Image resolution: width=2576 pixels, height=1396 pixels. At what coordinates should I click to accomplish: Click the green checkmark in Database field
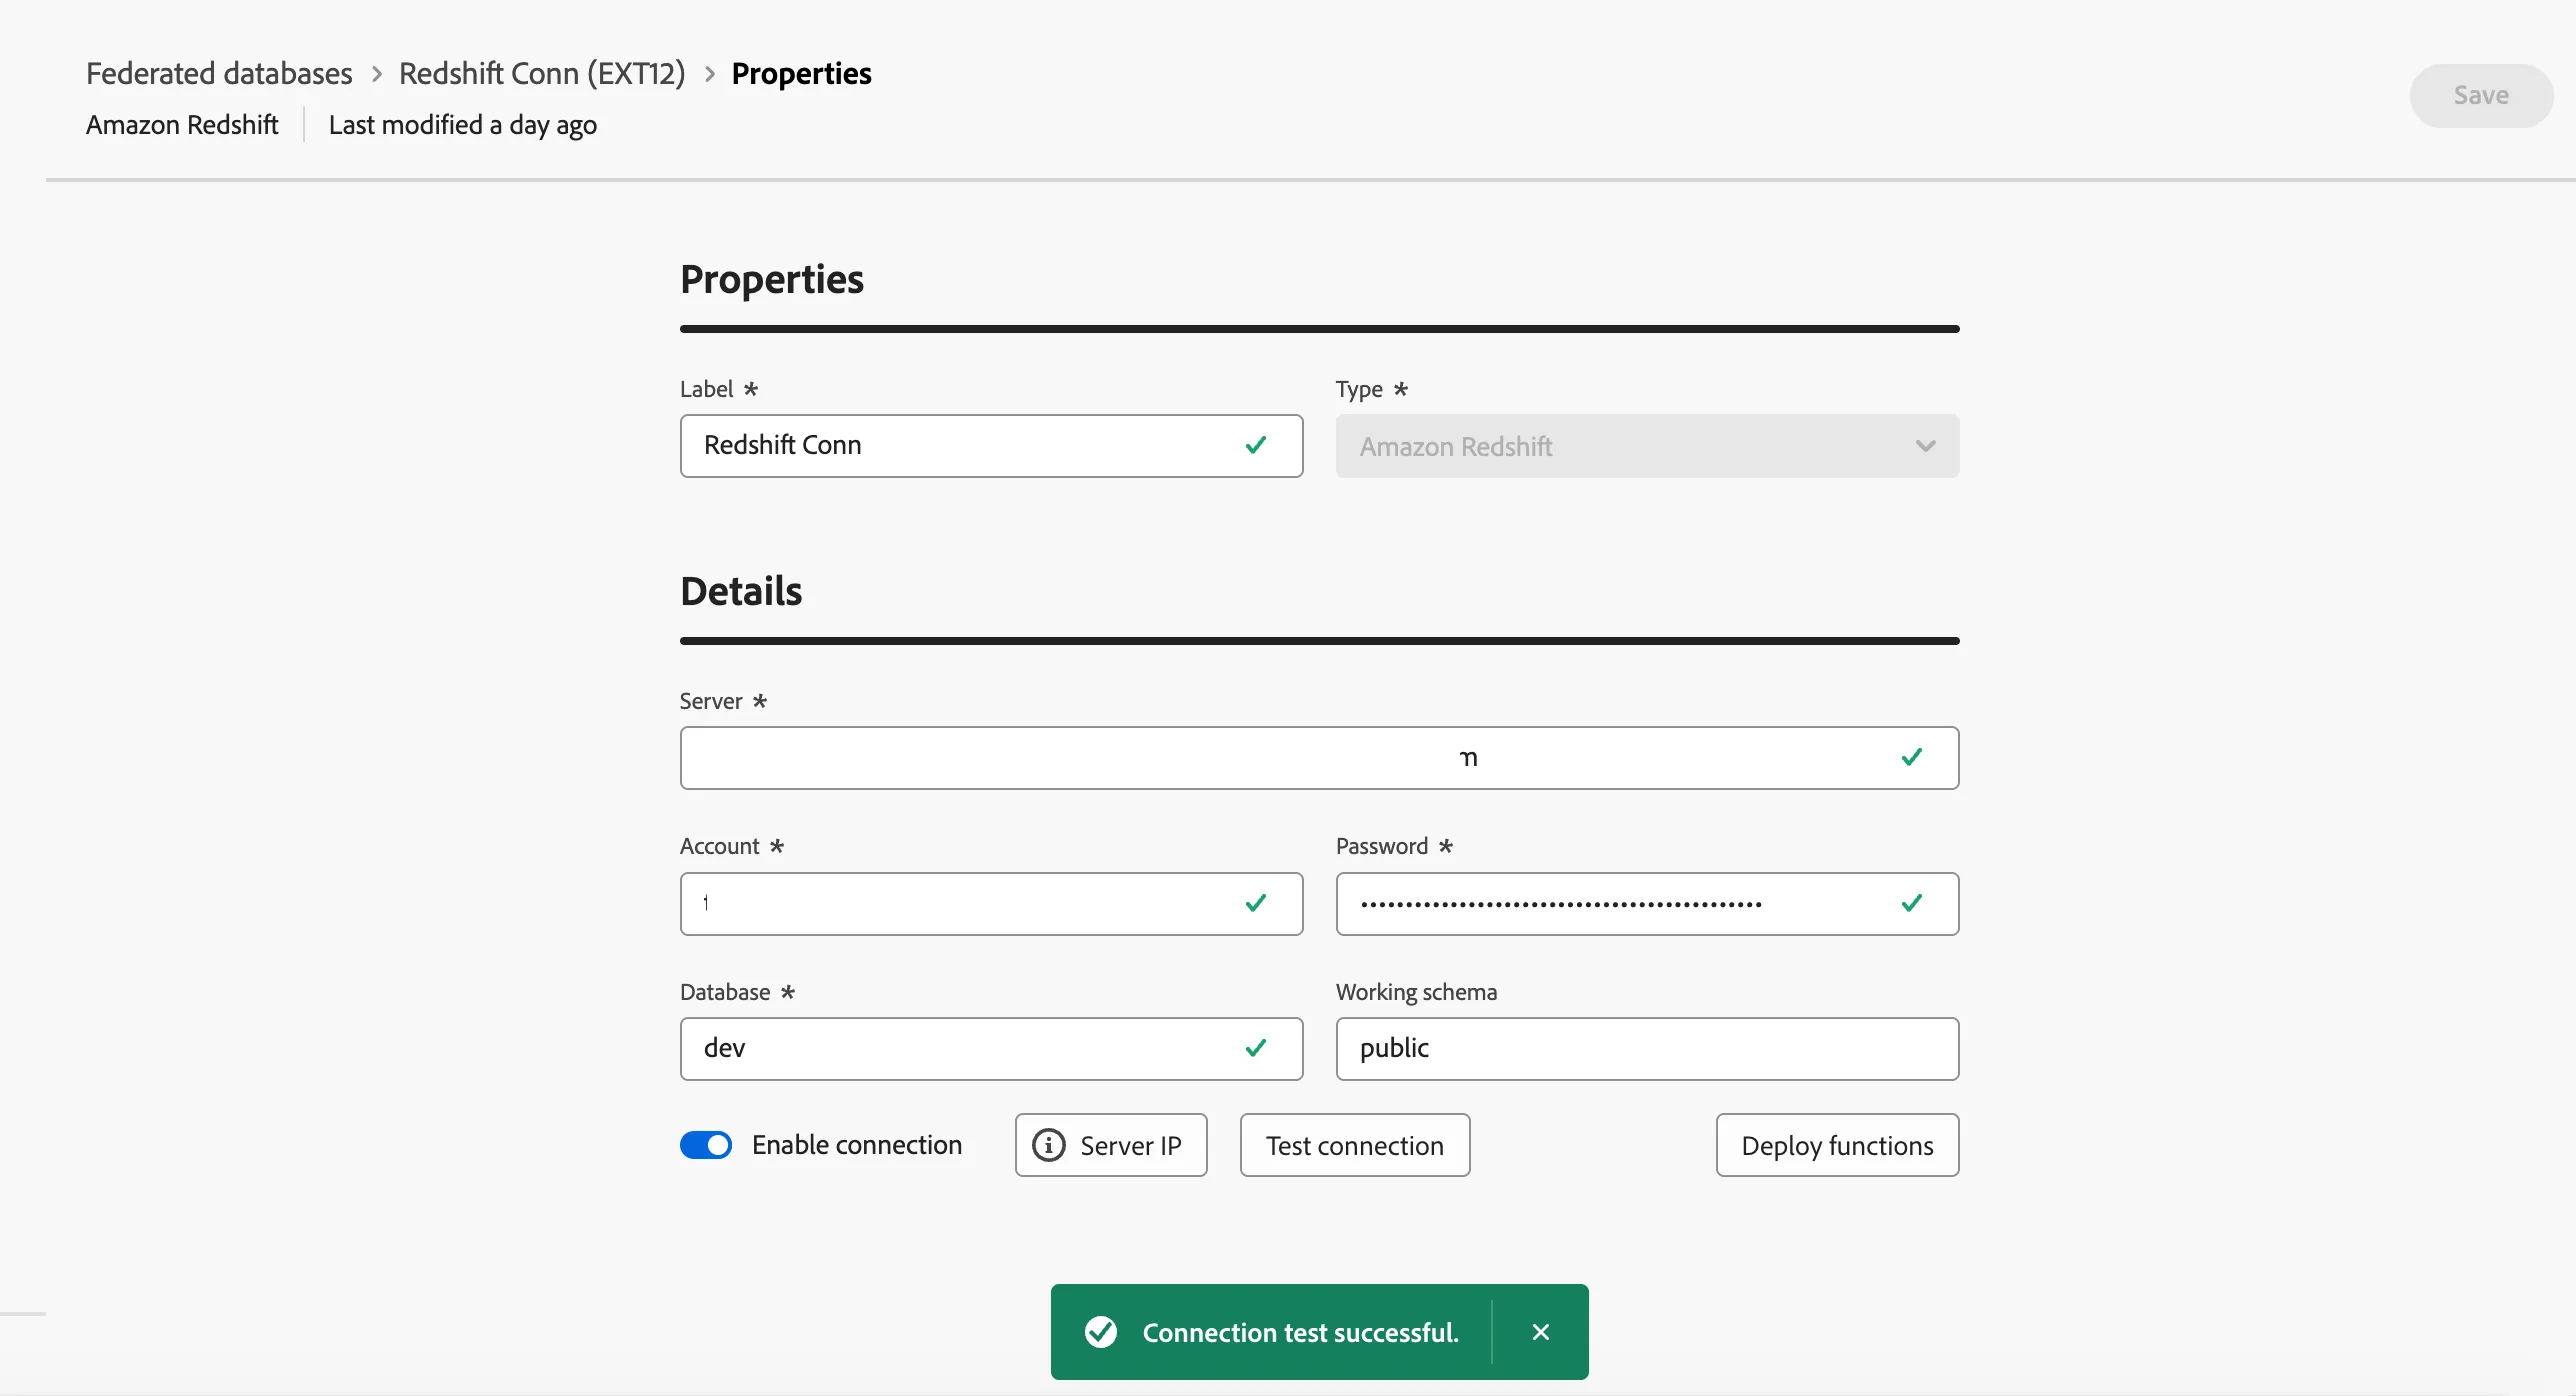pos(1256,1048)
